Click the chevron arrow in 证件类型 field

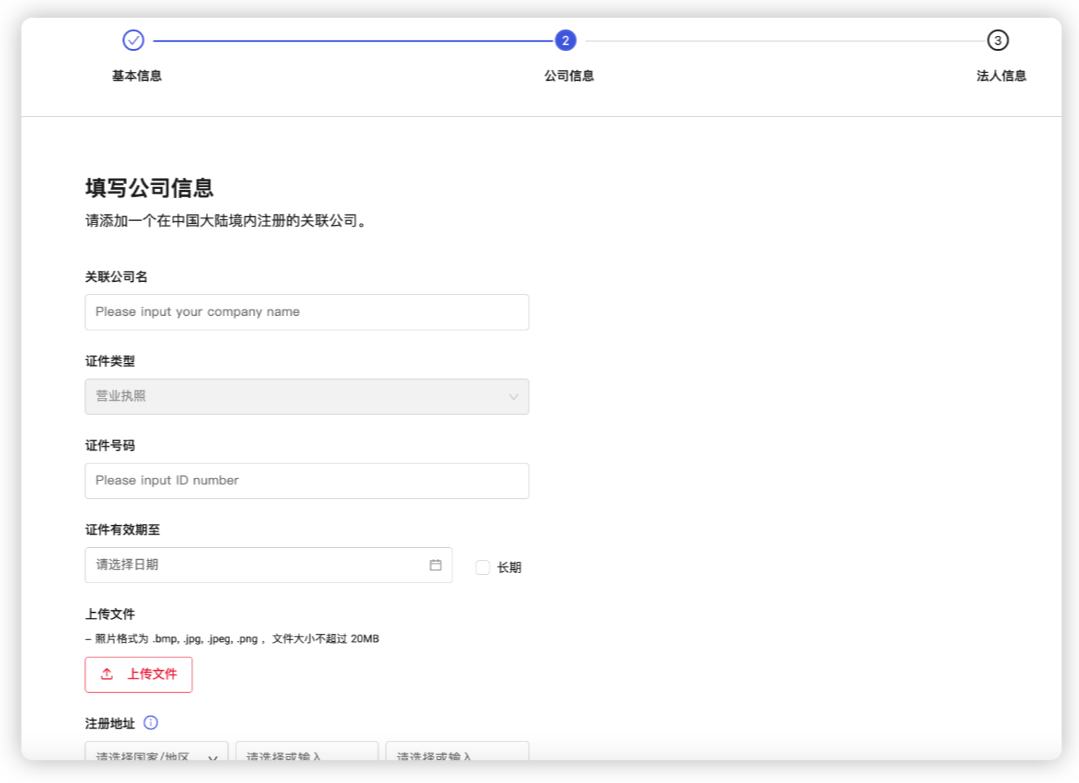[513, 397]
